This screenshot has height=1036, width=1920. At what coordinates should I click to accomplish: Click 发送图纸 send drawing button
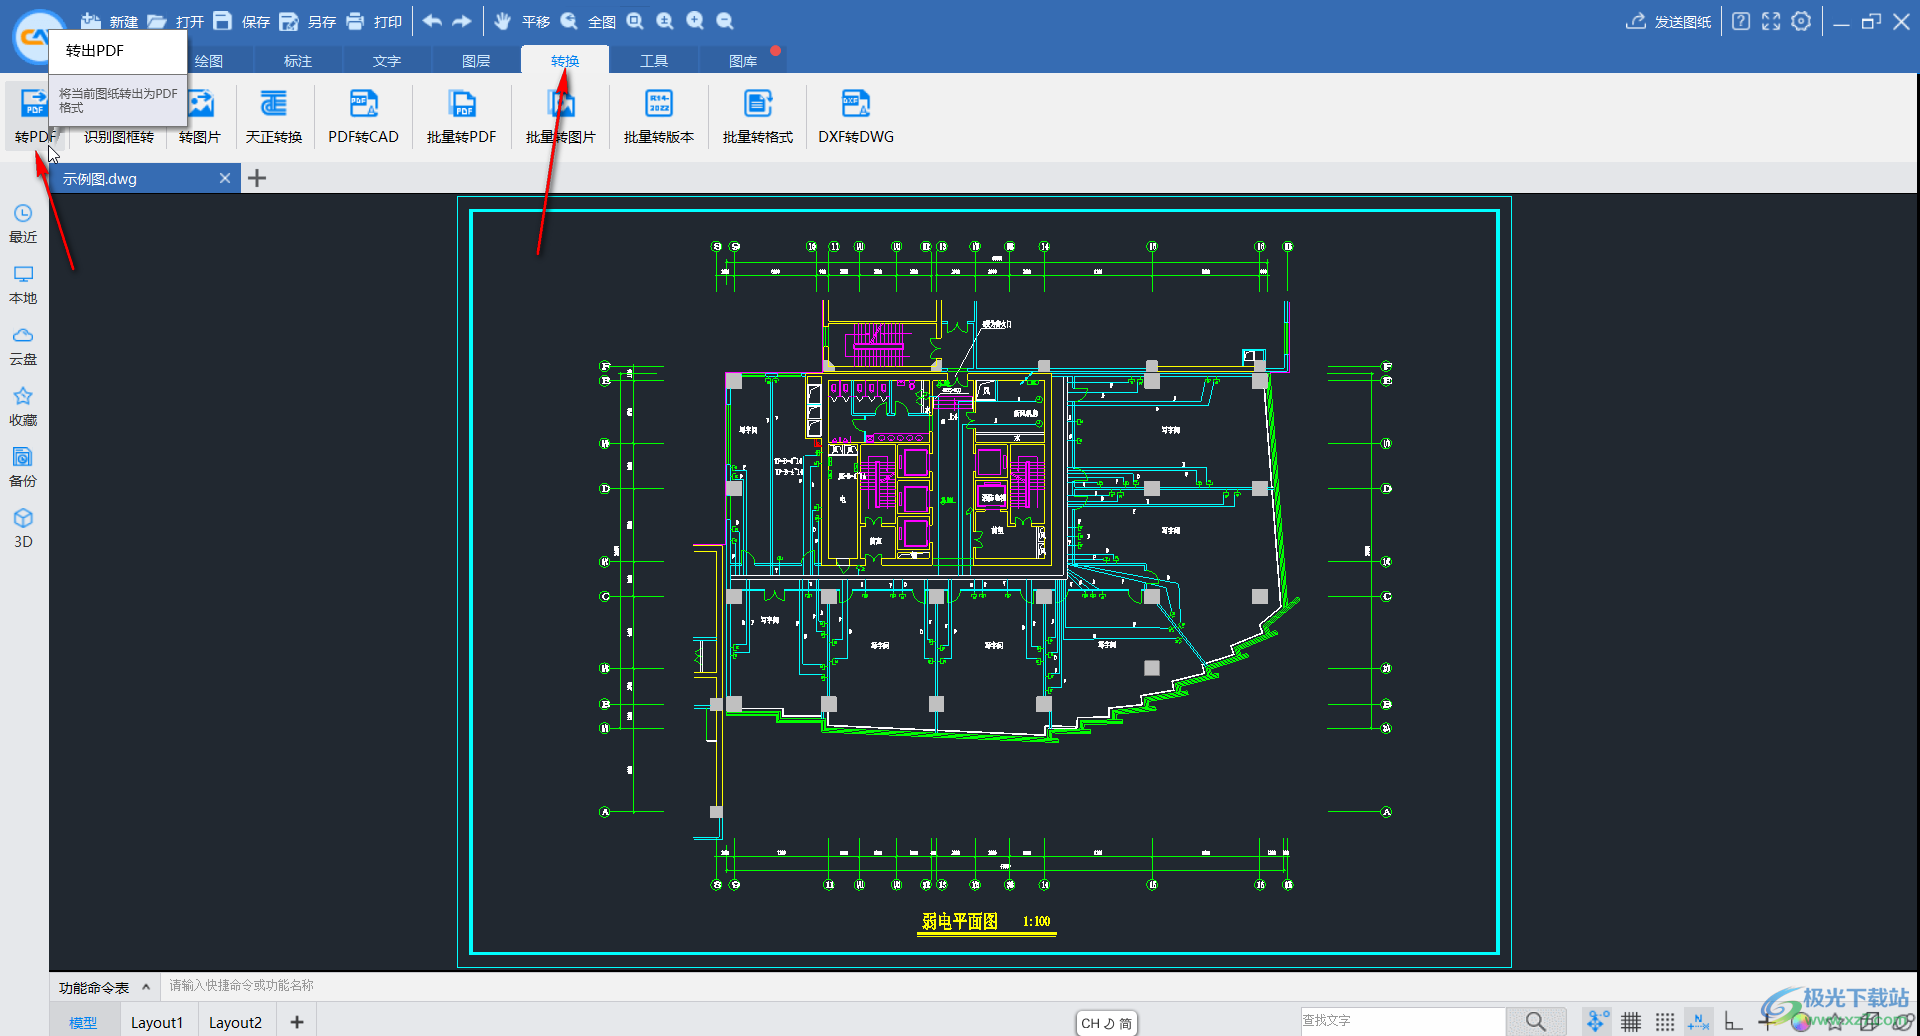point(1668,21)
